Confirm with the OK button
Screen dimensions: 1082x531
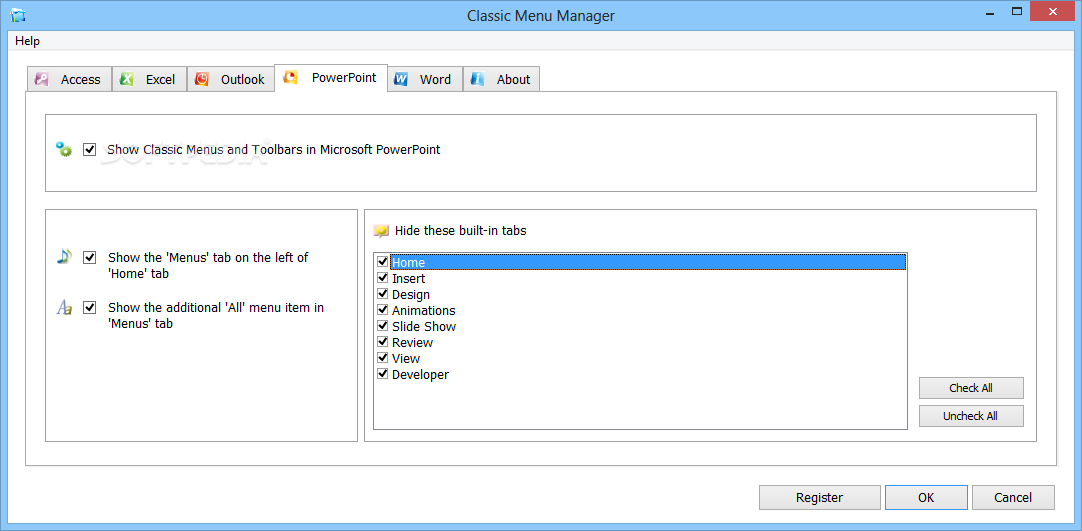(926, 497)
